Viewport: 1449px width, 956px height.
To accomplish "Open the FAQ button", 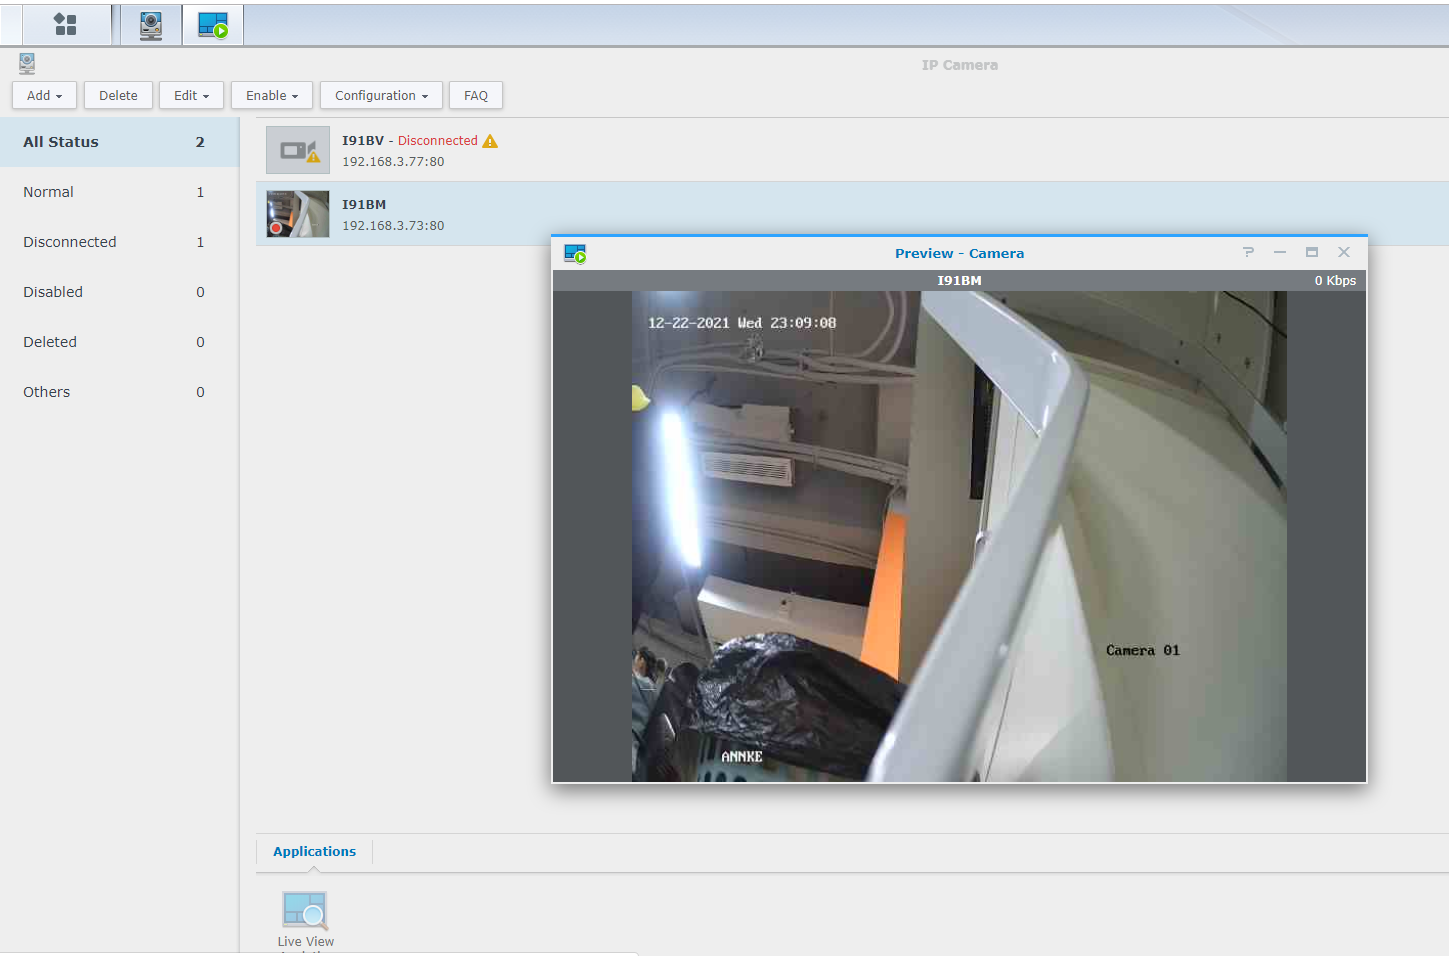I will coord(476,96).
